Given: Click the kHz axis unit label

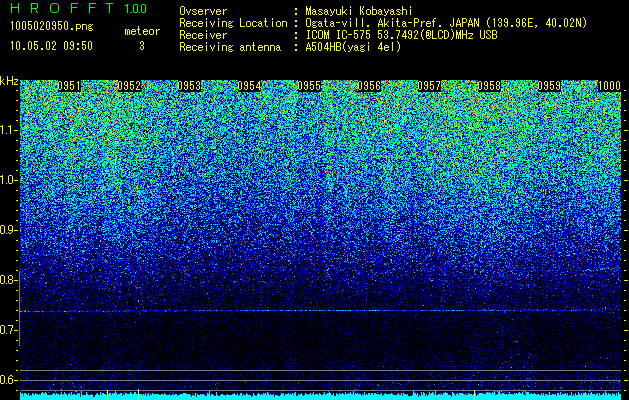Looking at the screenshot, I should pos(9,81).
